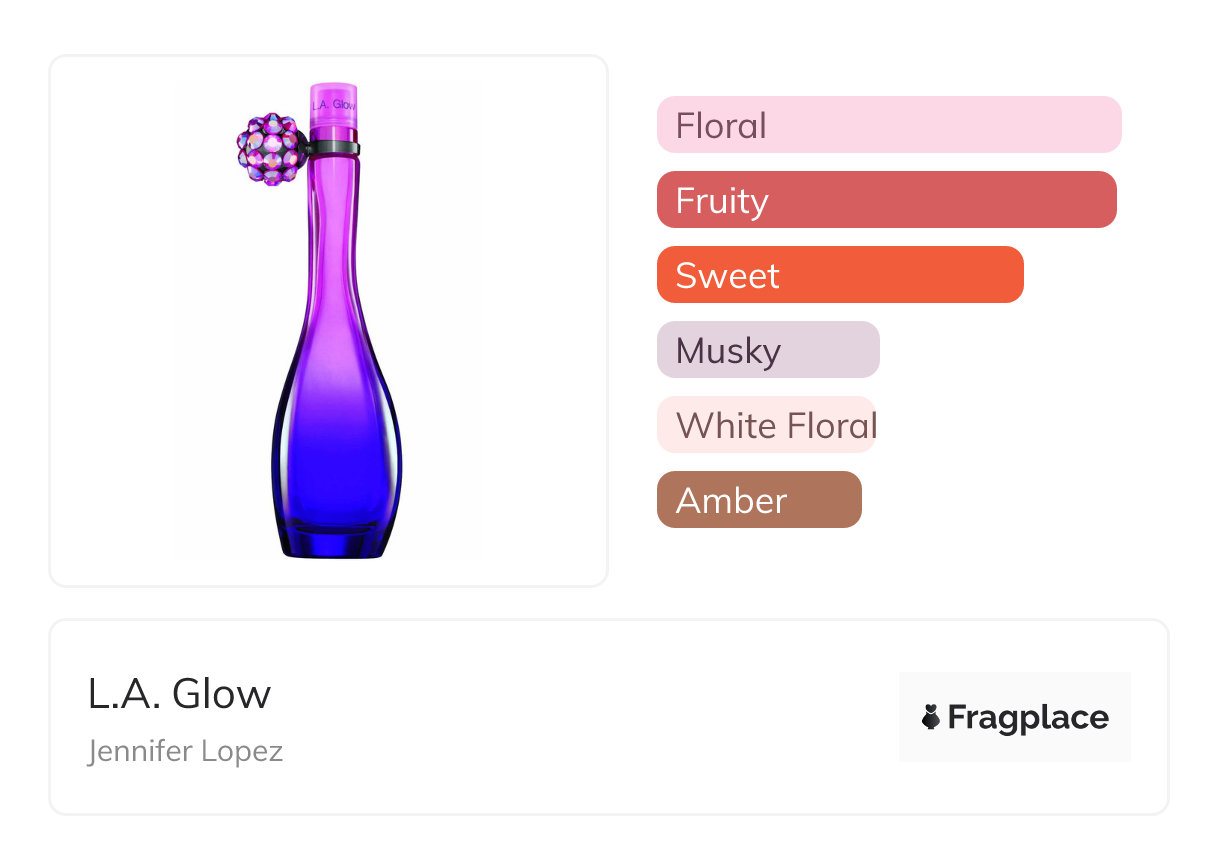Click the Jennifer Lopez brand name
This screenshot has height=864, width=1218.
pyautogui.click(x=185, y=751)
